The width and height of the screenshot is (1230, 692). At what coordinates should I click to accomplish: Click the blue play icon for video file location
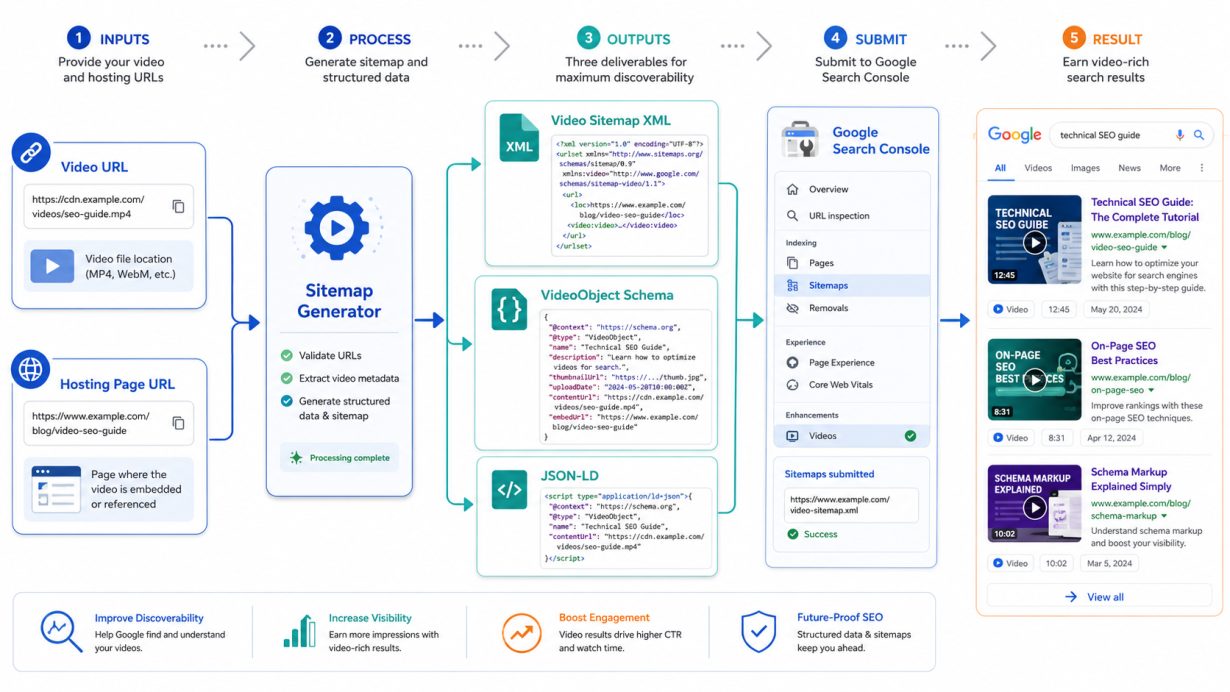(x=52, y=266)
